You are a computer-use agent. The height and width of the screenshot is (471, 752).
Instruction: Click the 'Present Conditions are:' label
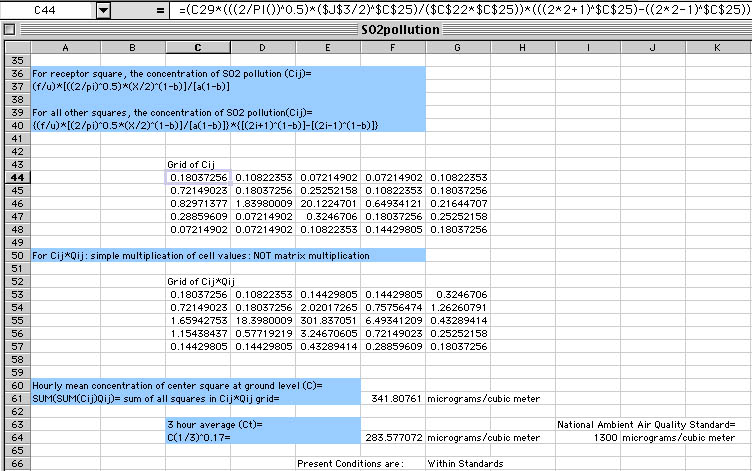tap(350, 464)
